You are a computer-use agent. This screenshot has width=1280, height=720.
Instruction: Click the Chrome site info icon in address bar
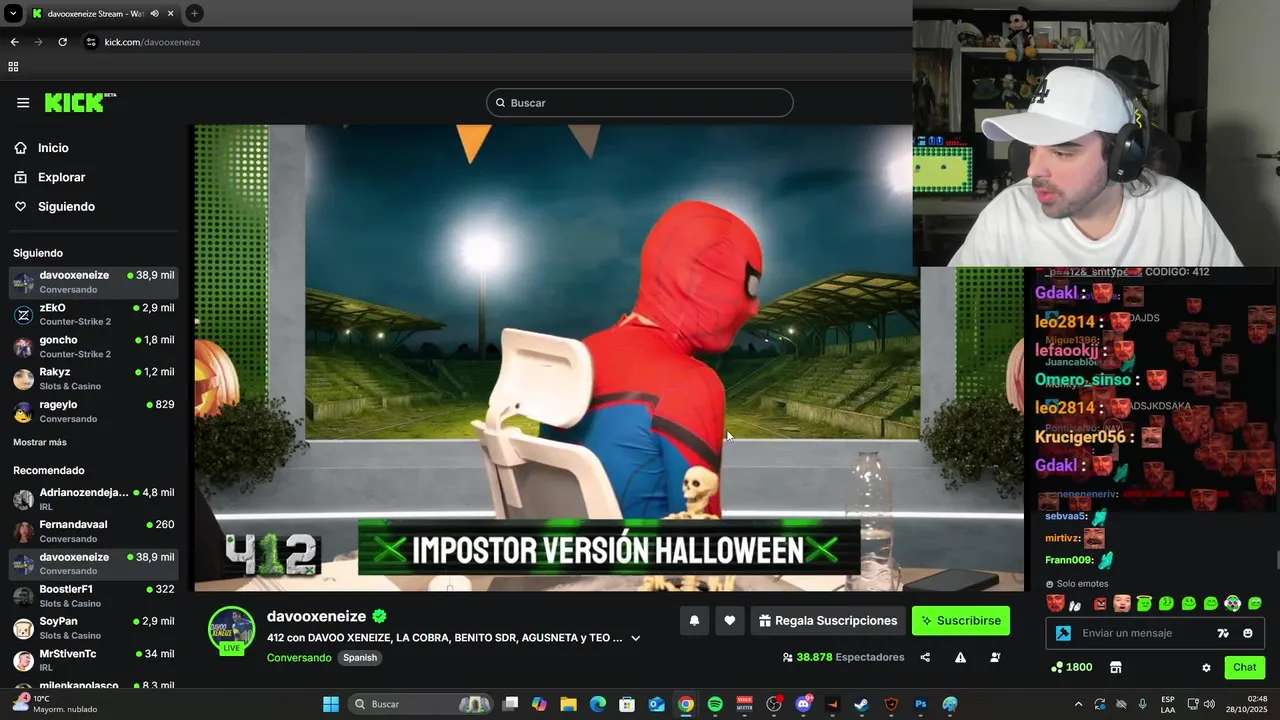coord(91,42)
